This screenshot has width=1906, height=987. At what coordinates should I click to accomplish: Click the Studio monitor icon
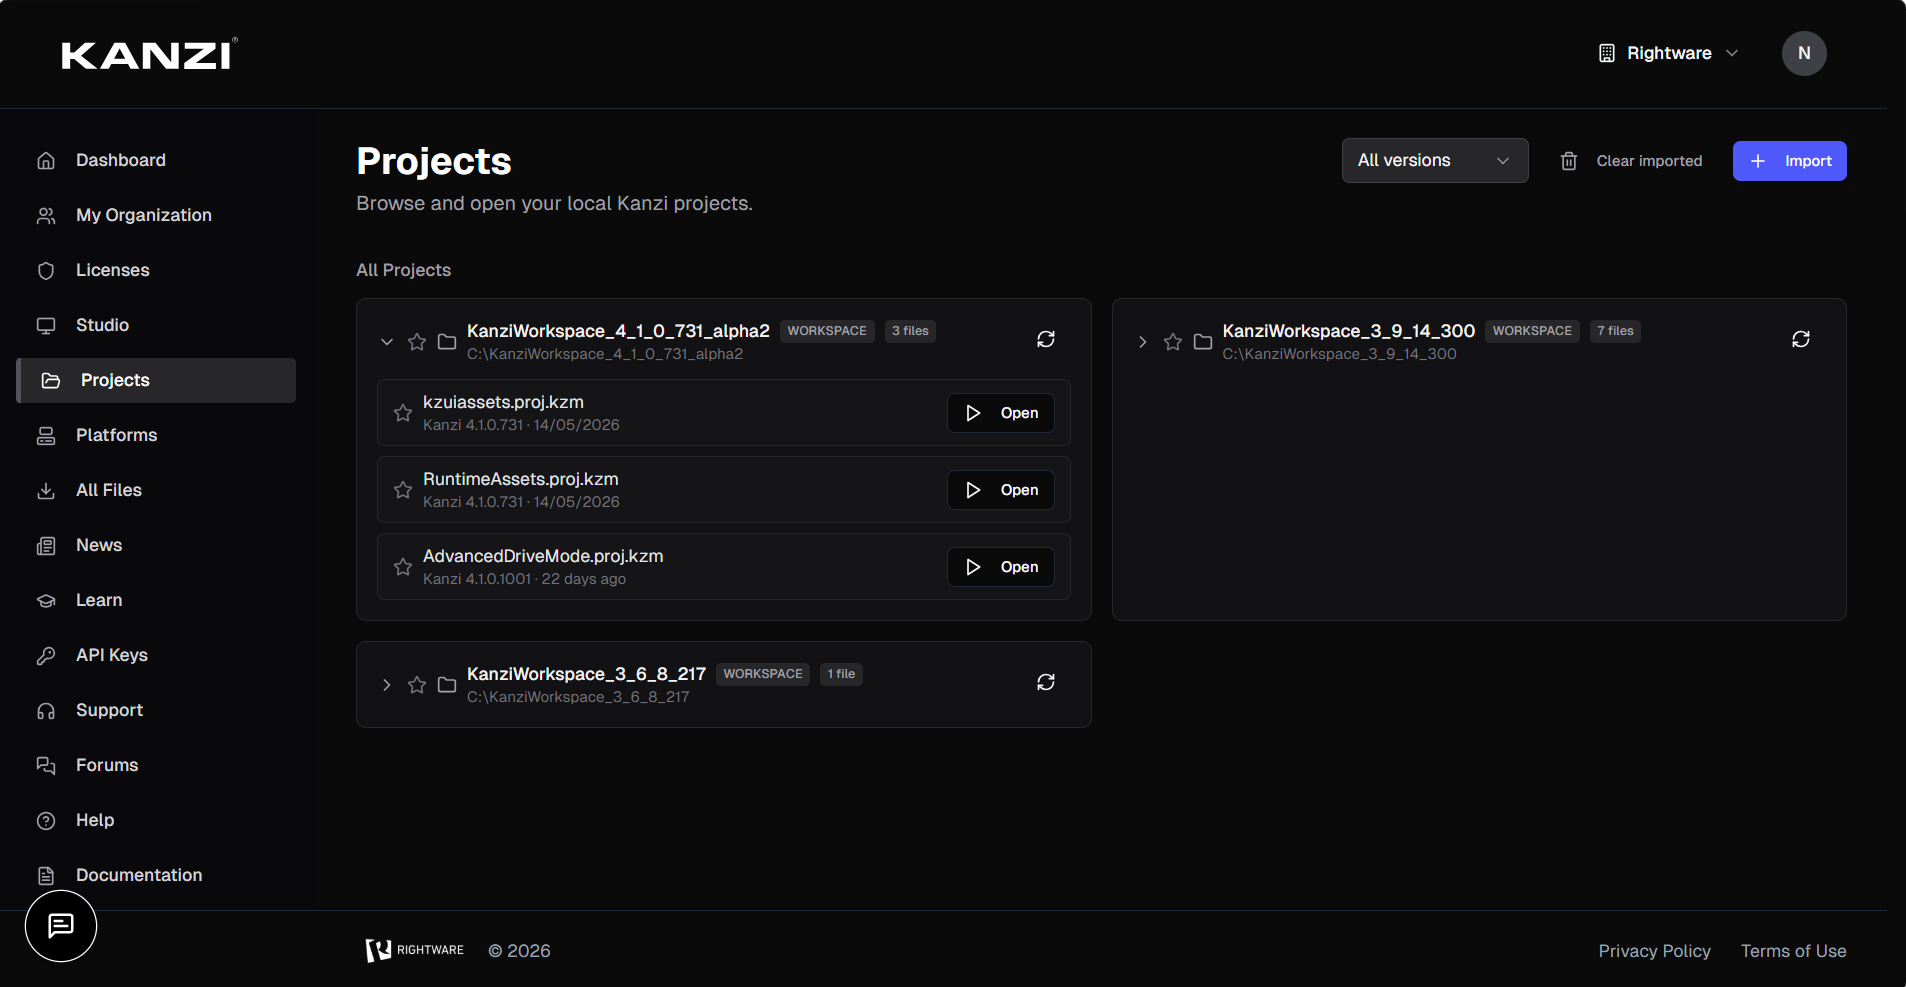46,325
